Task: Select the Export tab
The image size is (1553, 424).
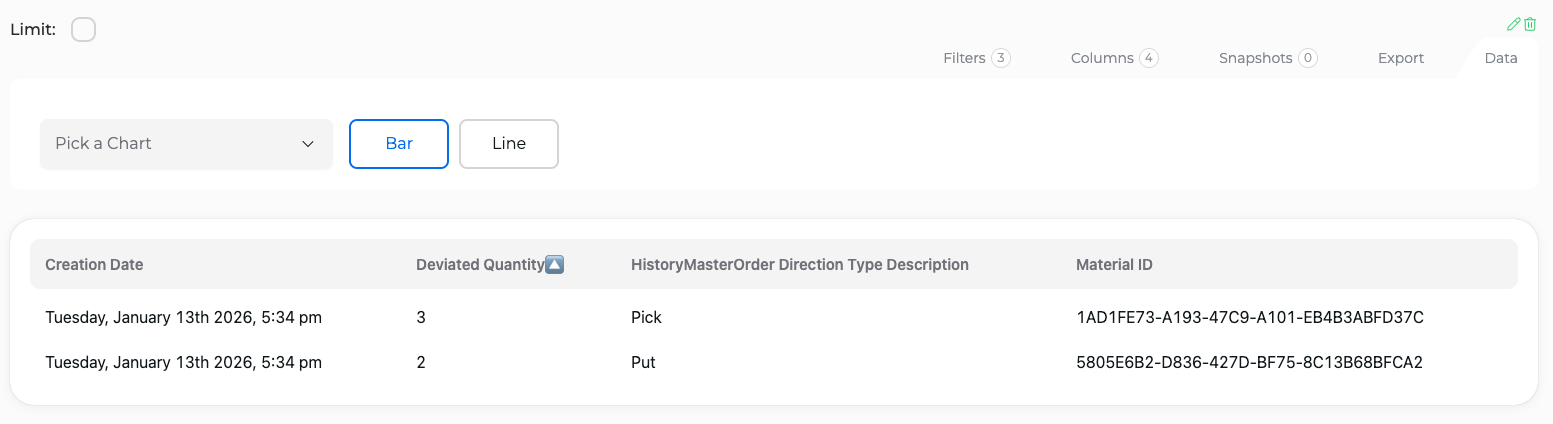Action: pos(1401,58)
